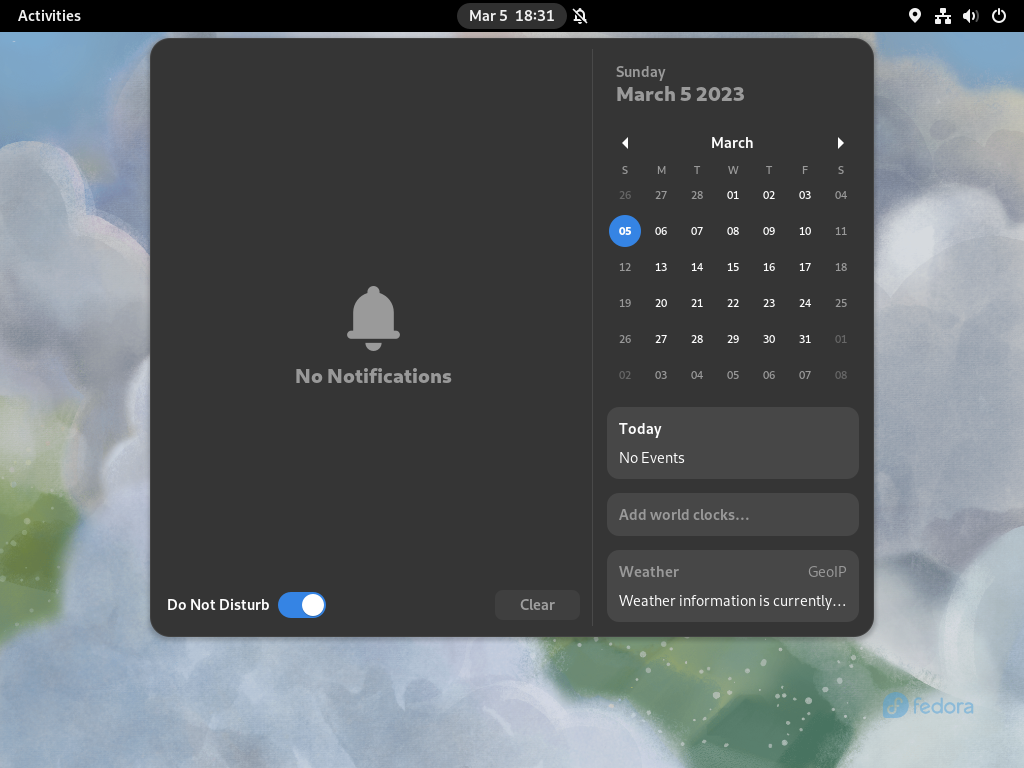Choose March 14 in the calendar
The height and width of the screenshot is (768, 1024).
[x=697, y=267]
